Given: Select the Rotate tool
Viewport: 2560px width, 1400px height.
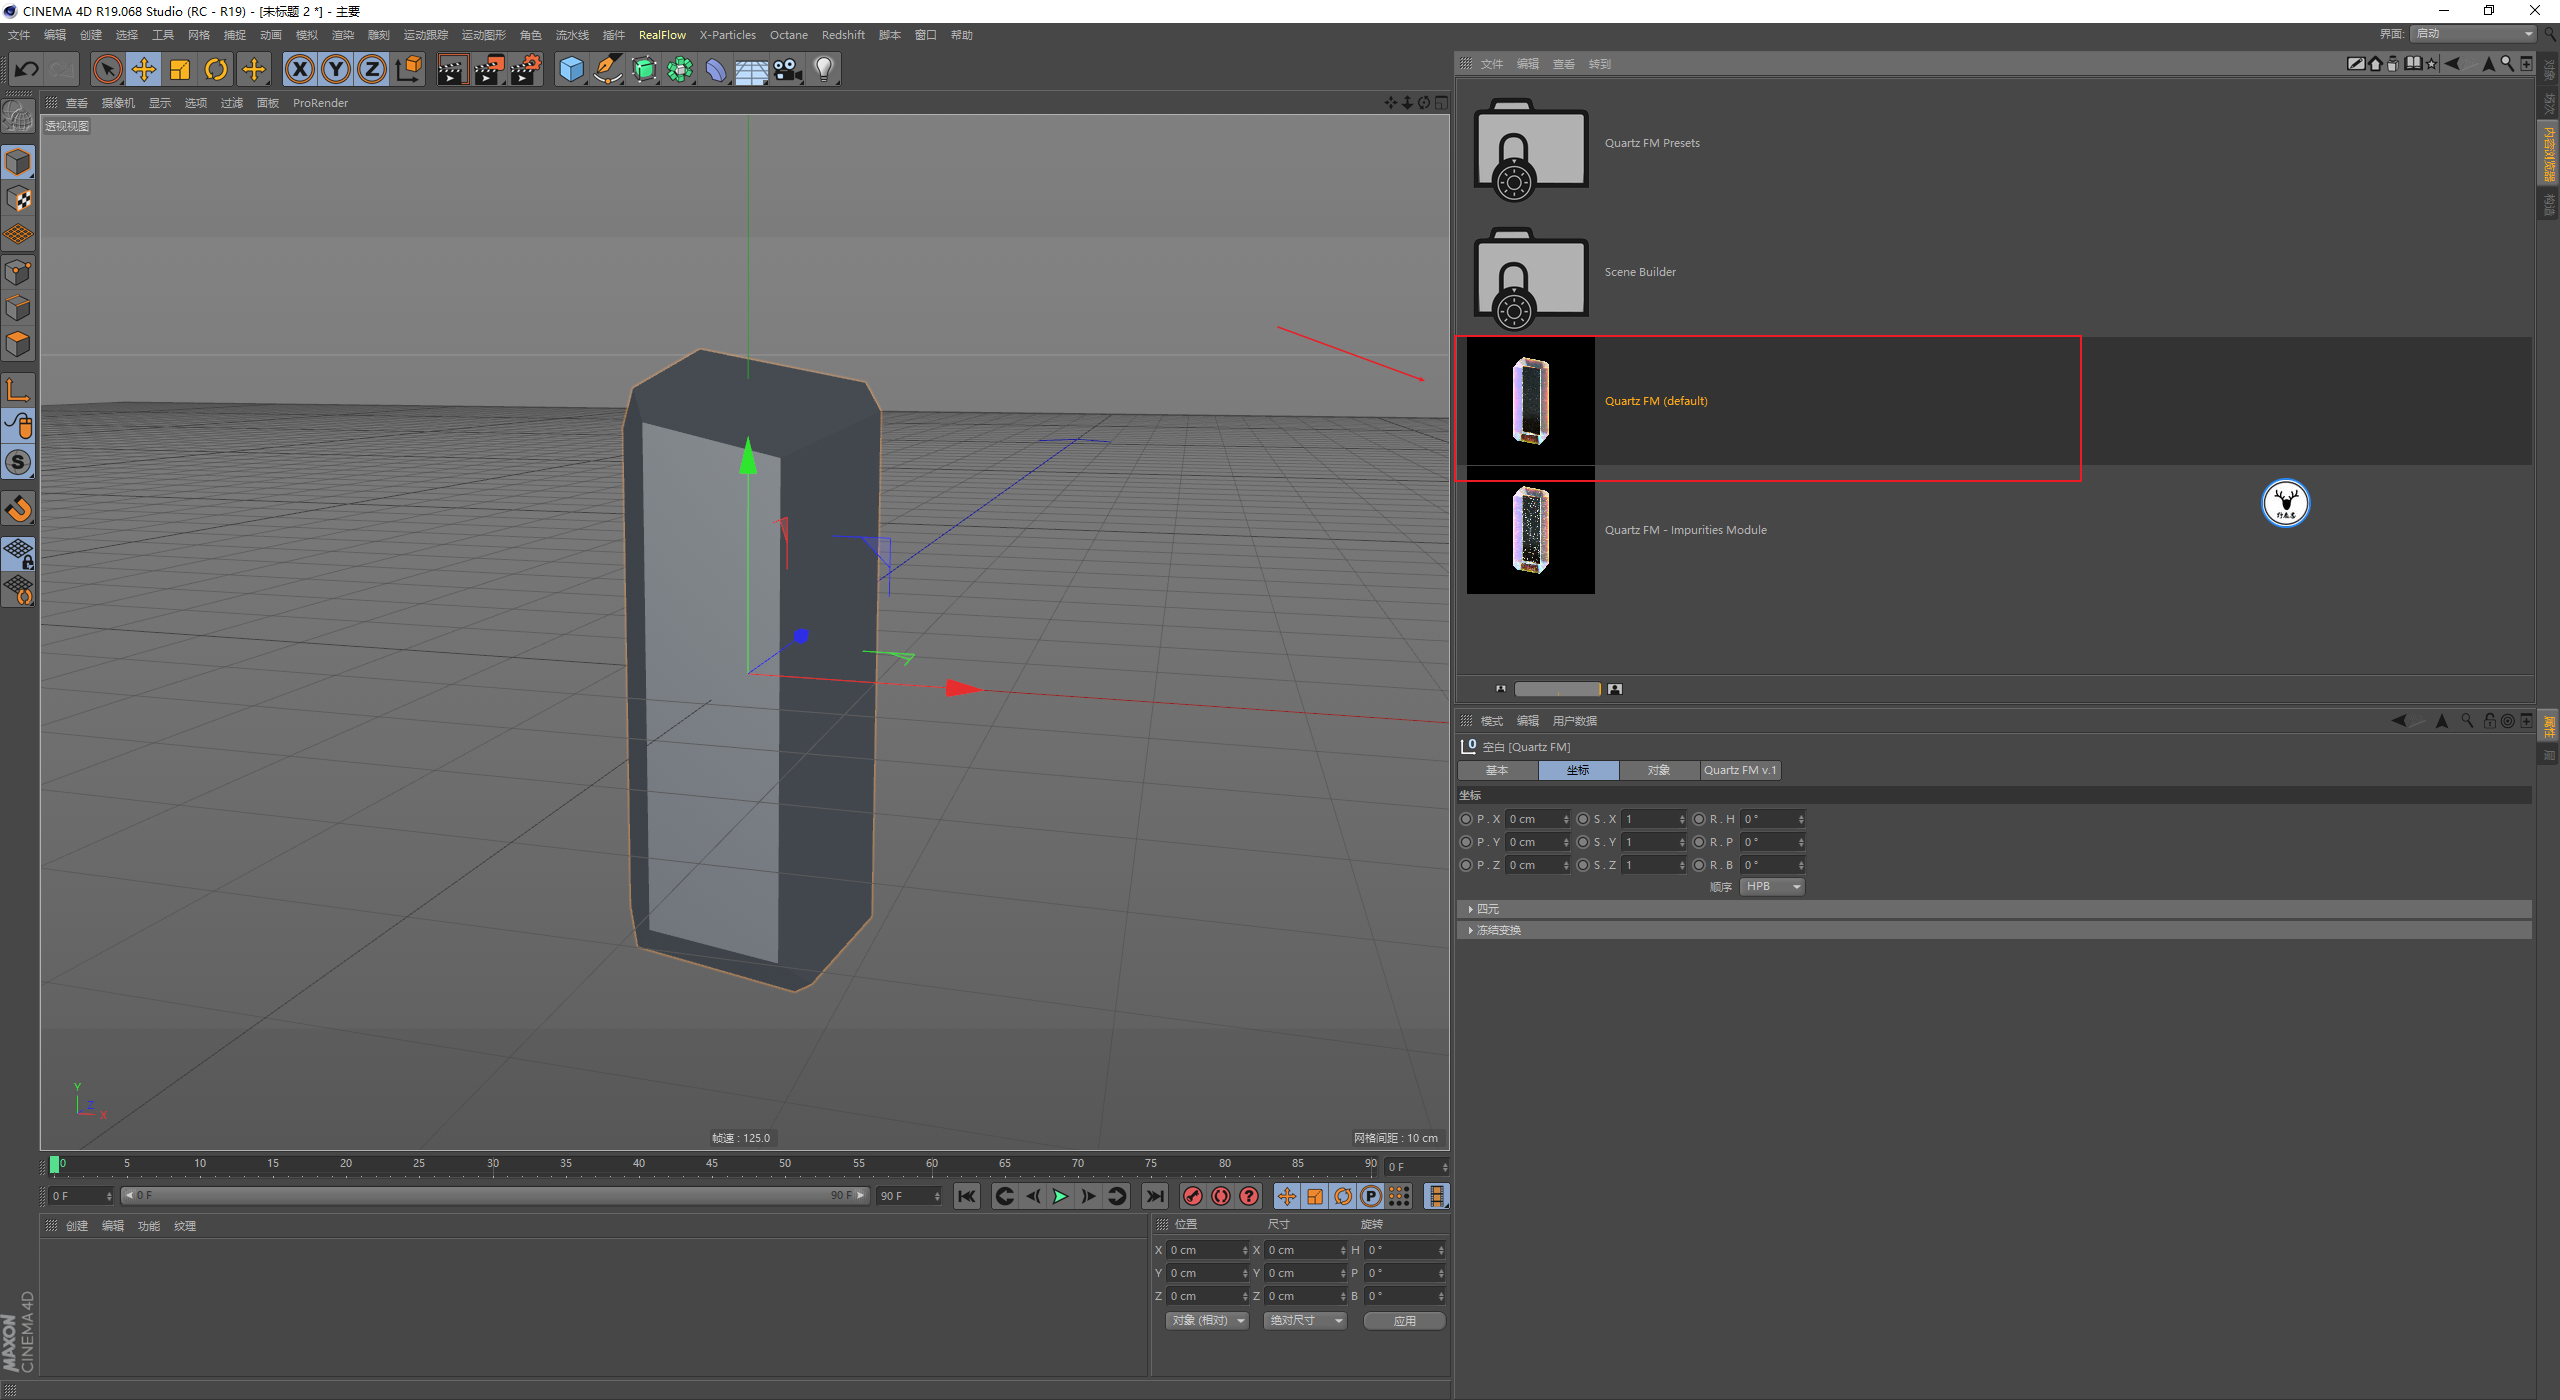Looking at the screenshot, I should coord(216,69).
